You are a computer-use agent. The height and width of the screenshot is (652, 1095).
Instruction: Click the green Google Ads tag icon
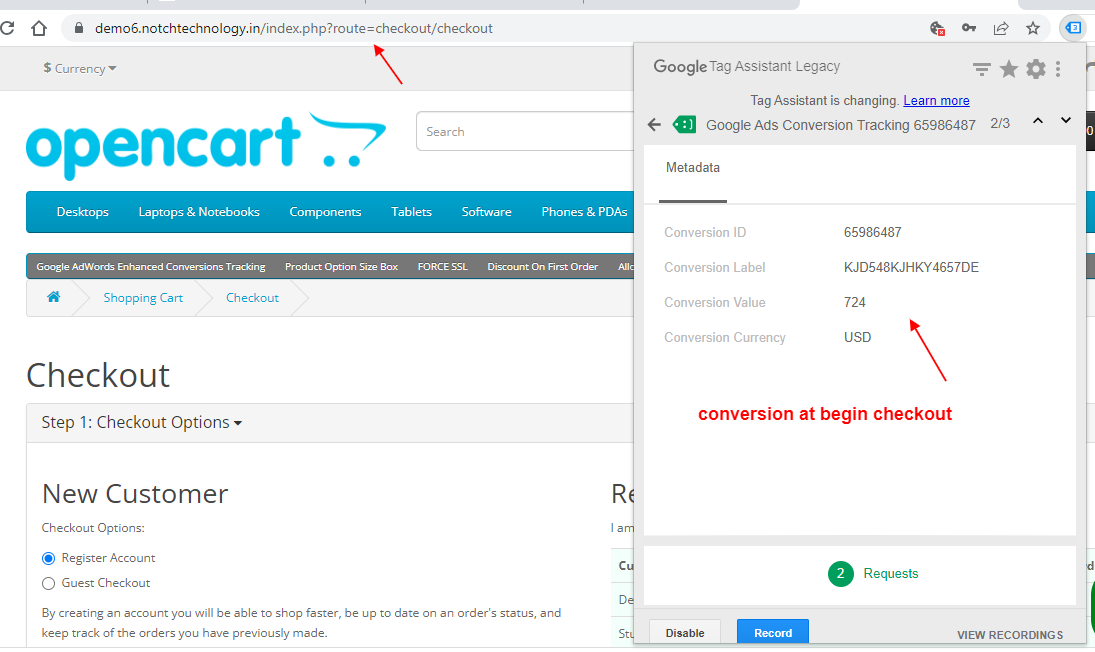pos(684,124)
